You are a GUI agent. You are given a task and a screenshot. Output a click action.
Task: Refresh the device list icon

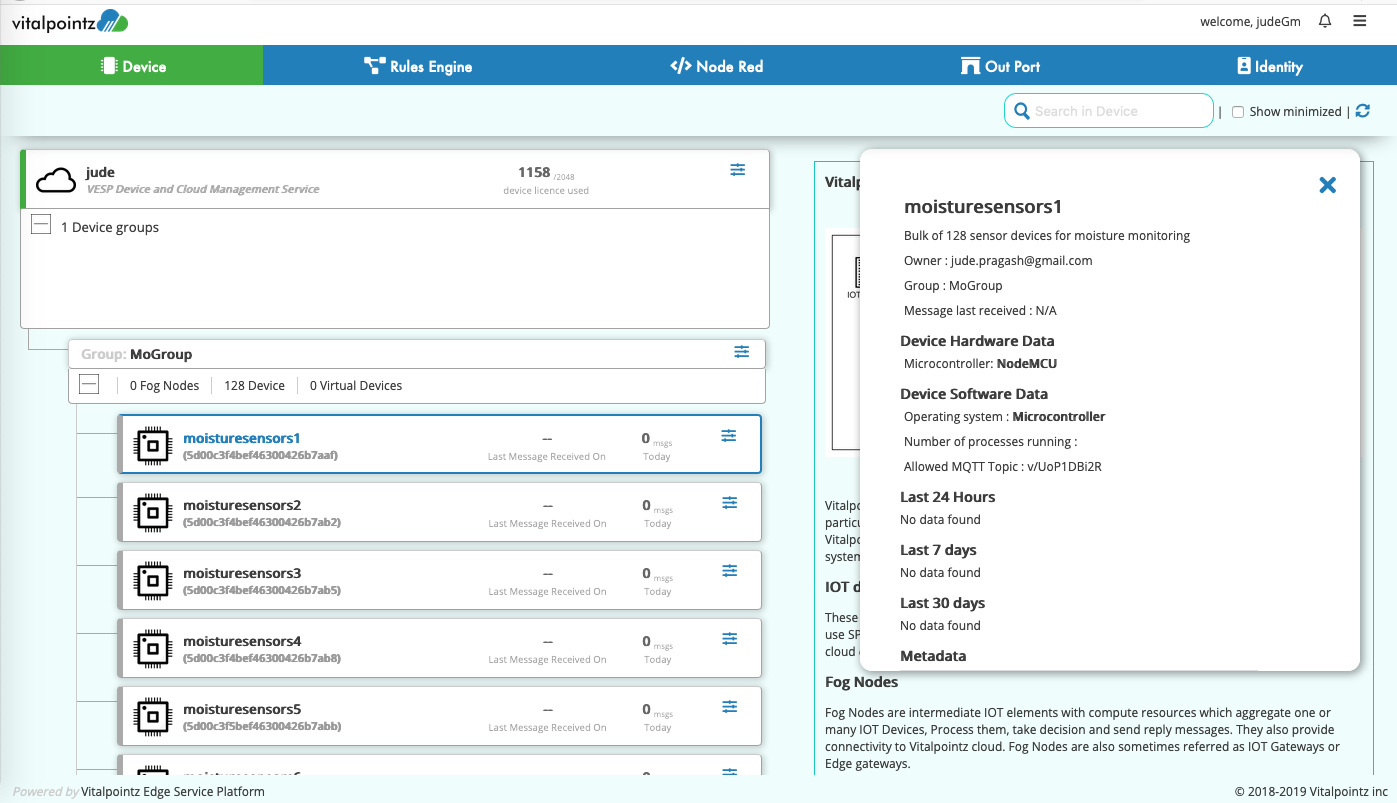click(1362, 111)
